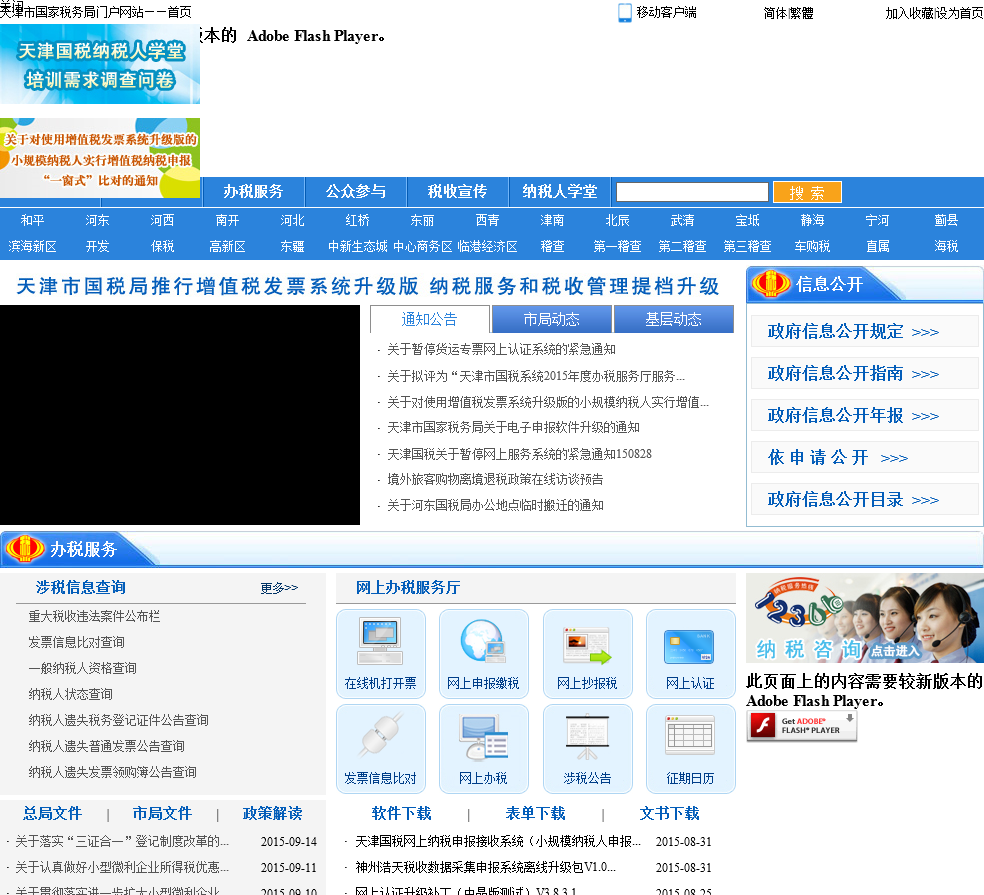Click 更多>> next to 涉税信息查询
Viewport: 984px width, 895px height.
pos(279,588)
